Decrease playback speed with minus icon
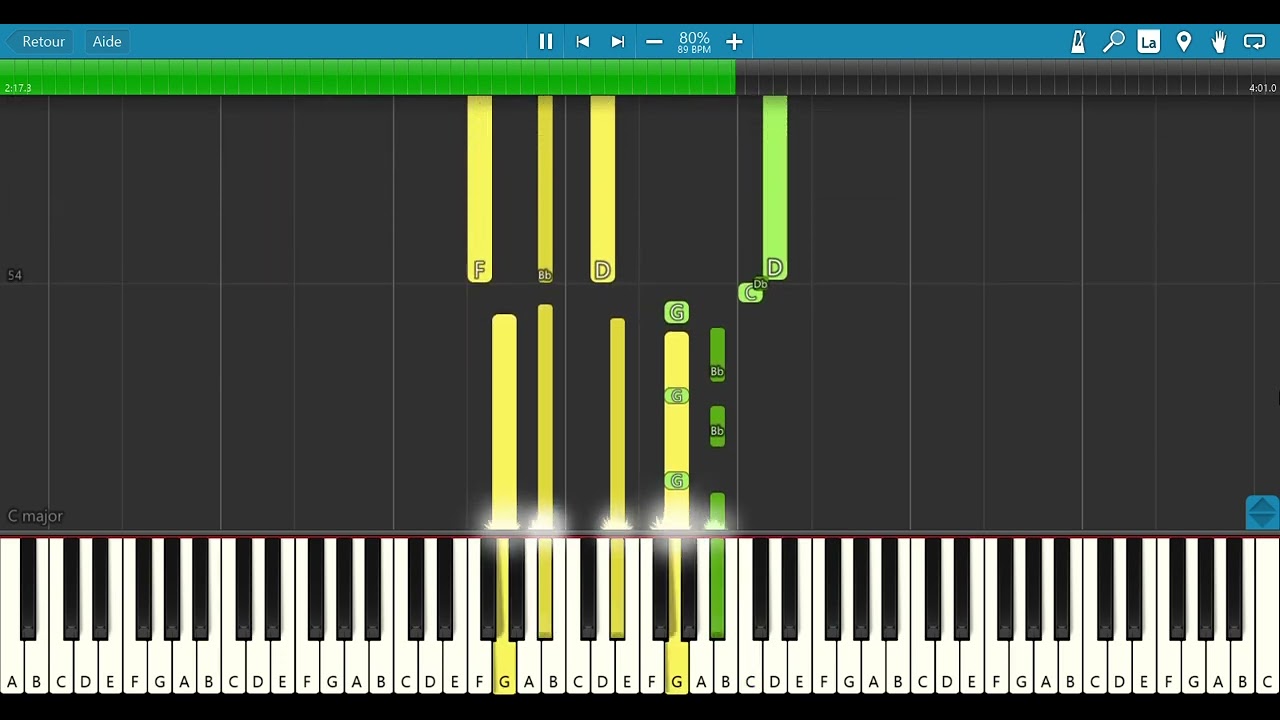Image resolution: width=1280 pixels, height=720 pixels. [654, 42]
